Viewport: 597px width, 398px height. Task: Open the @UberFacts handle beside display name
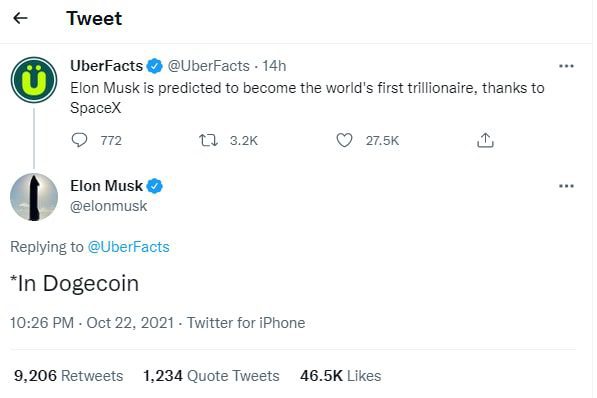pos(209,66)
